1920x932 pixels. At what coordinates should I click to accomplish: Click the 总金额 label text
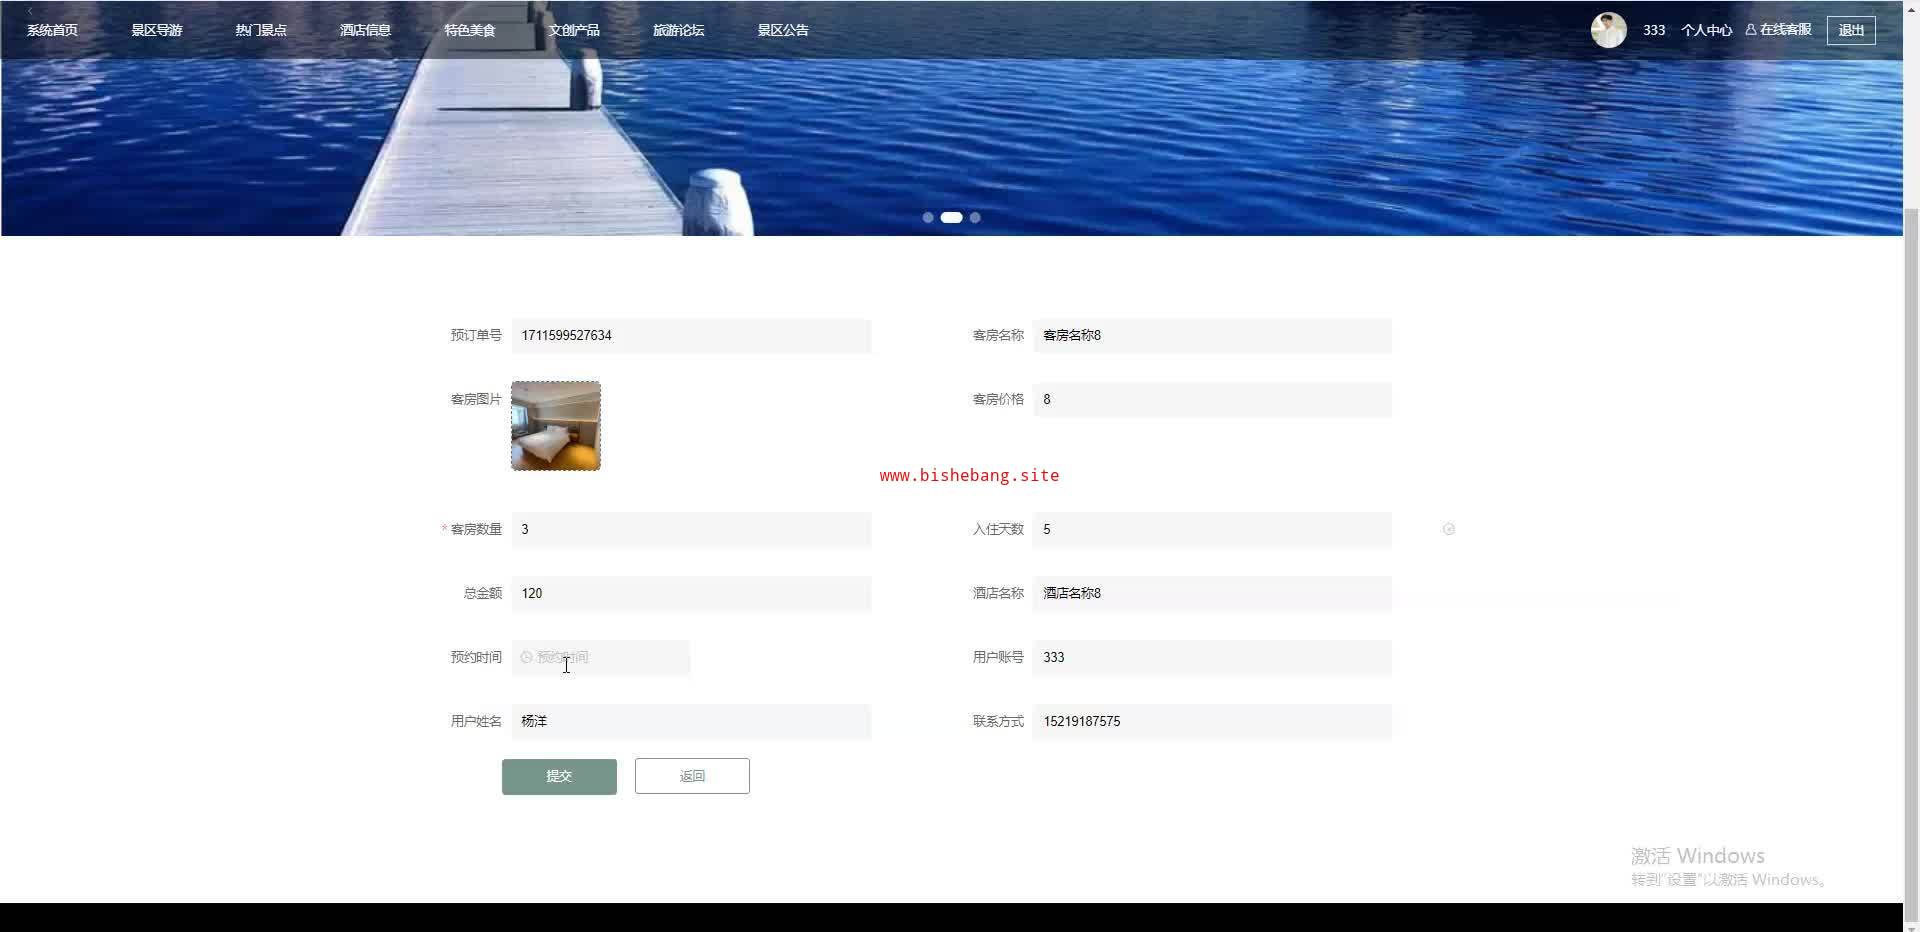click(483, 593)
